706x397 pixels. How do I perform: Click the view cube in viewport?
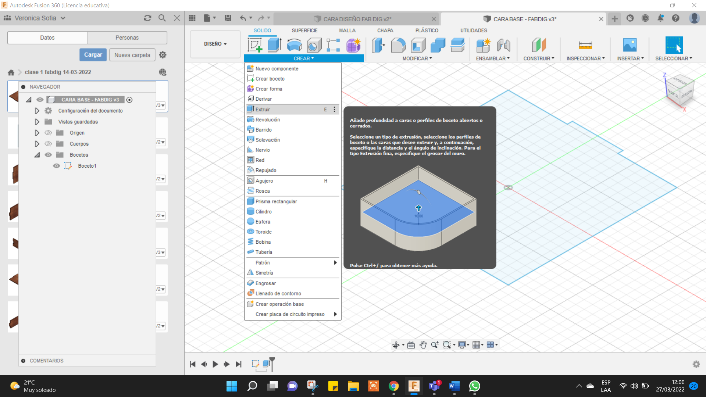679,89
